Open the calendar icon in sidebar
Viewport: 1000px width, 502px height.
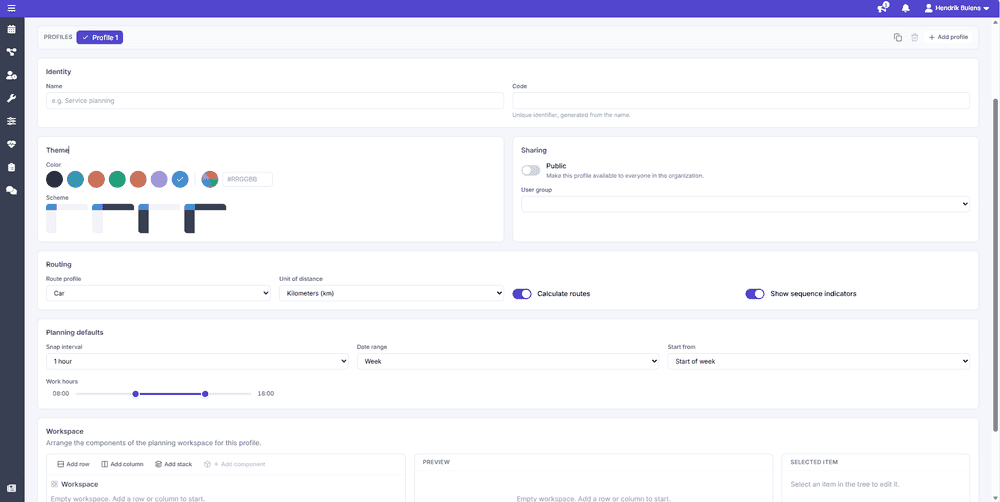point(11,29)
